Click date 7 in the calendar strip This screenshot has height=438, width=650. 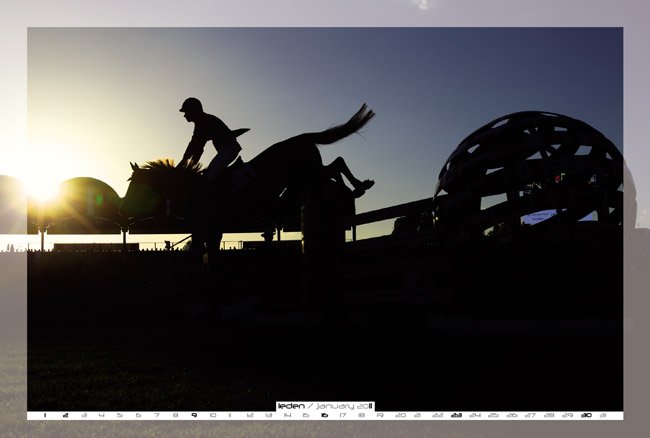pyautogui.click(x=156, y=415)
